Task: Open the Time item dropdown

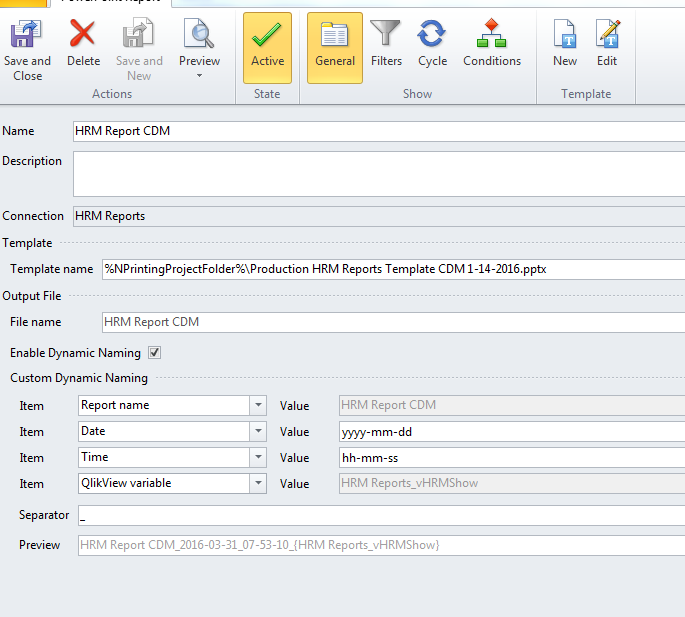Action: click(x=258, y=457)
